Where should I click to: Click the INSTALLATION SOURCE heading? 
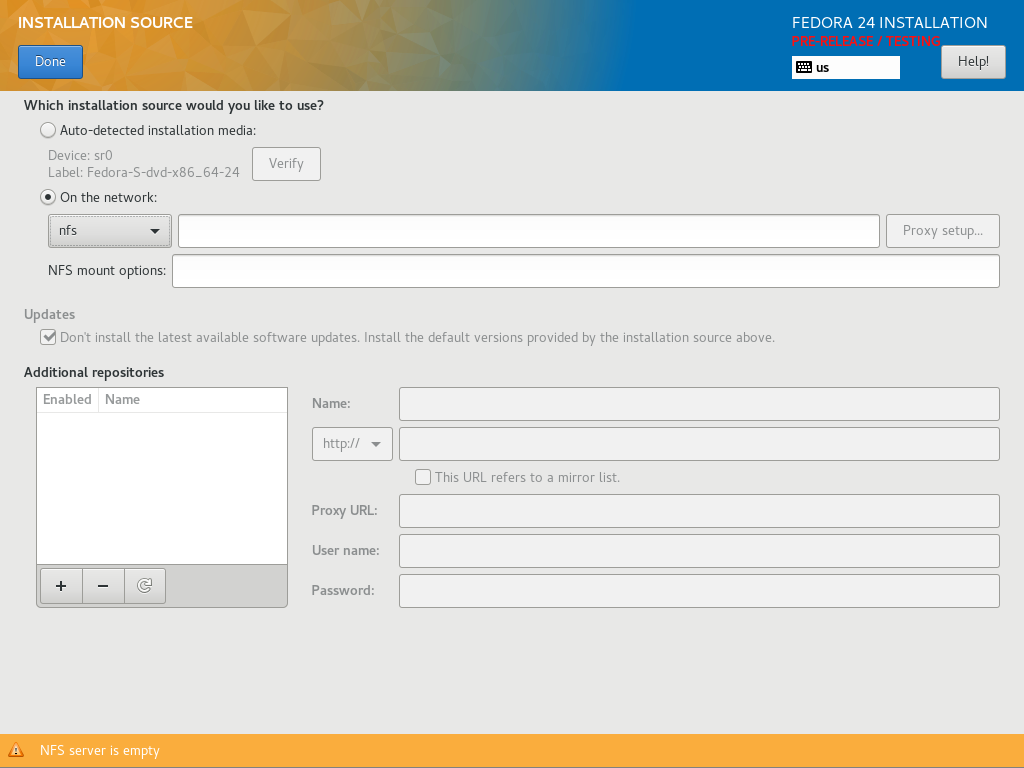[x=105, y=23]
